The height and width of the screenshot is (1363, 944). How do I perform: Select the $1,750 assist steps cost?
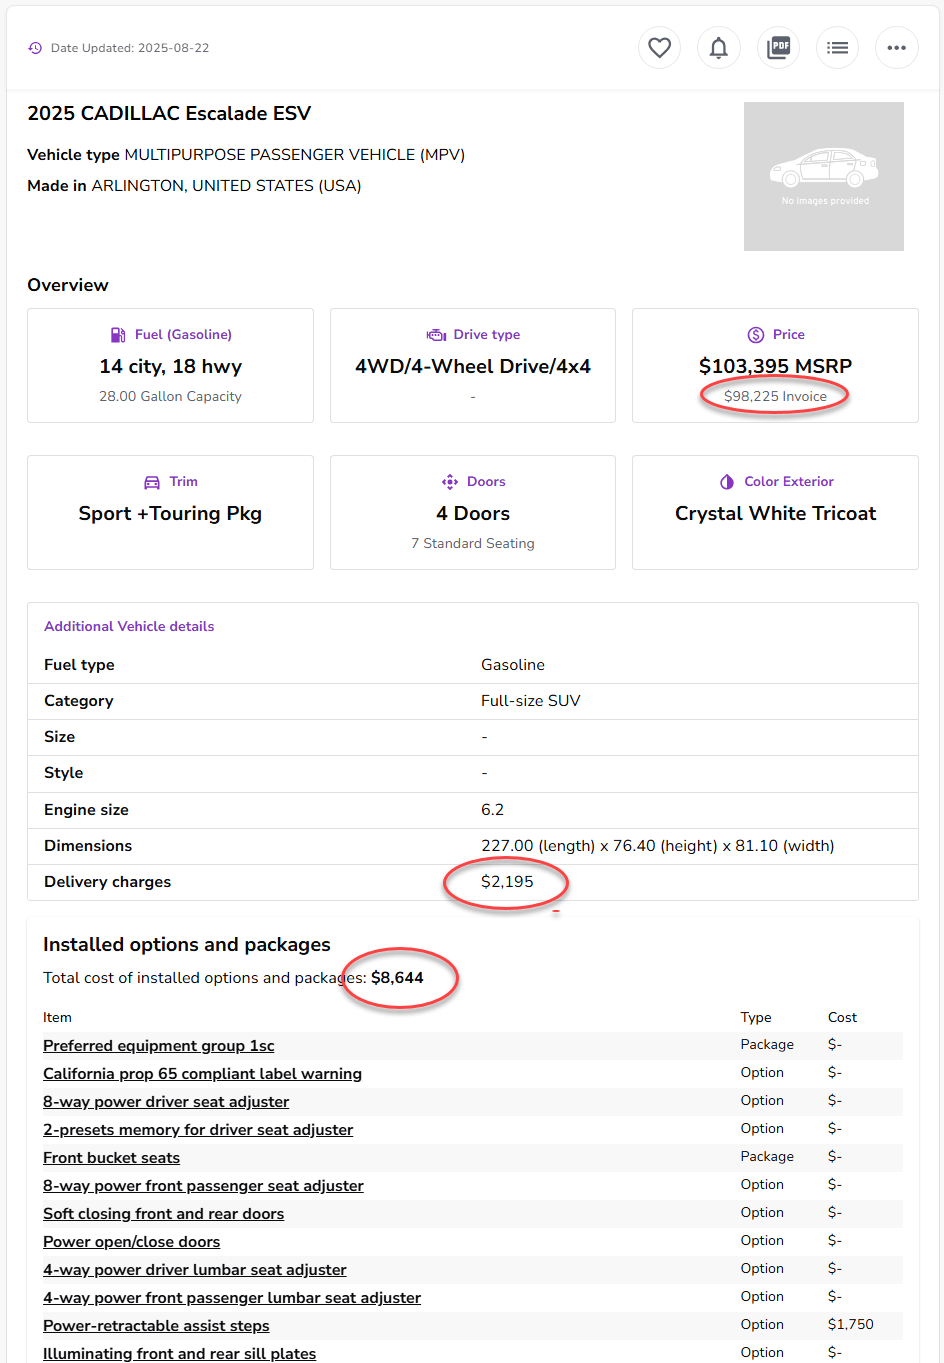point(850,1324)
